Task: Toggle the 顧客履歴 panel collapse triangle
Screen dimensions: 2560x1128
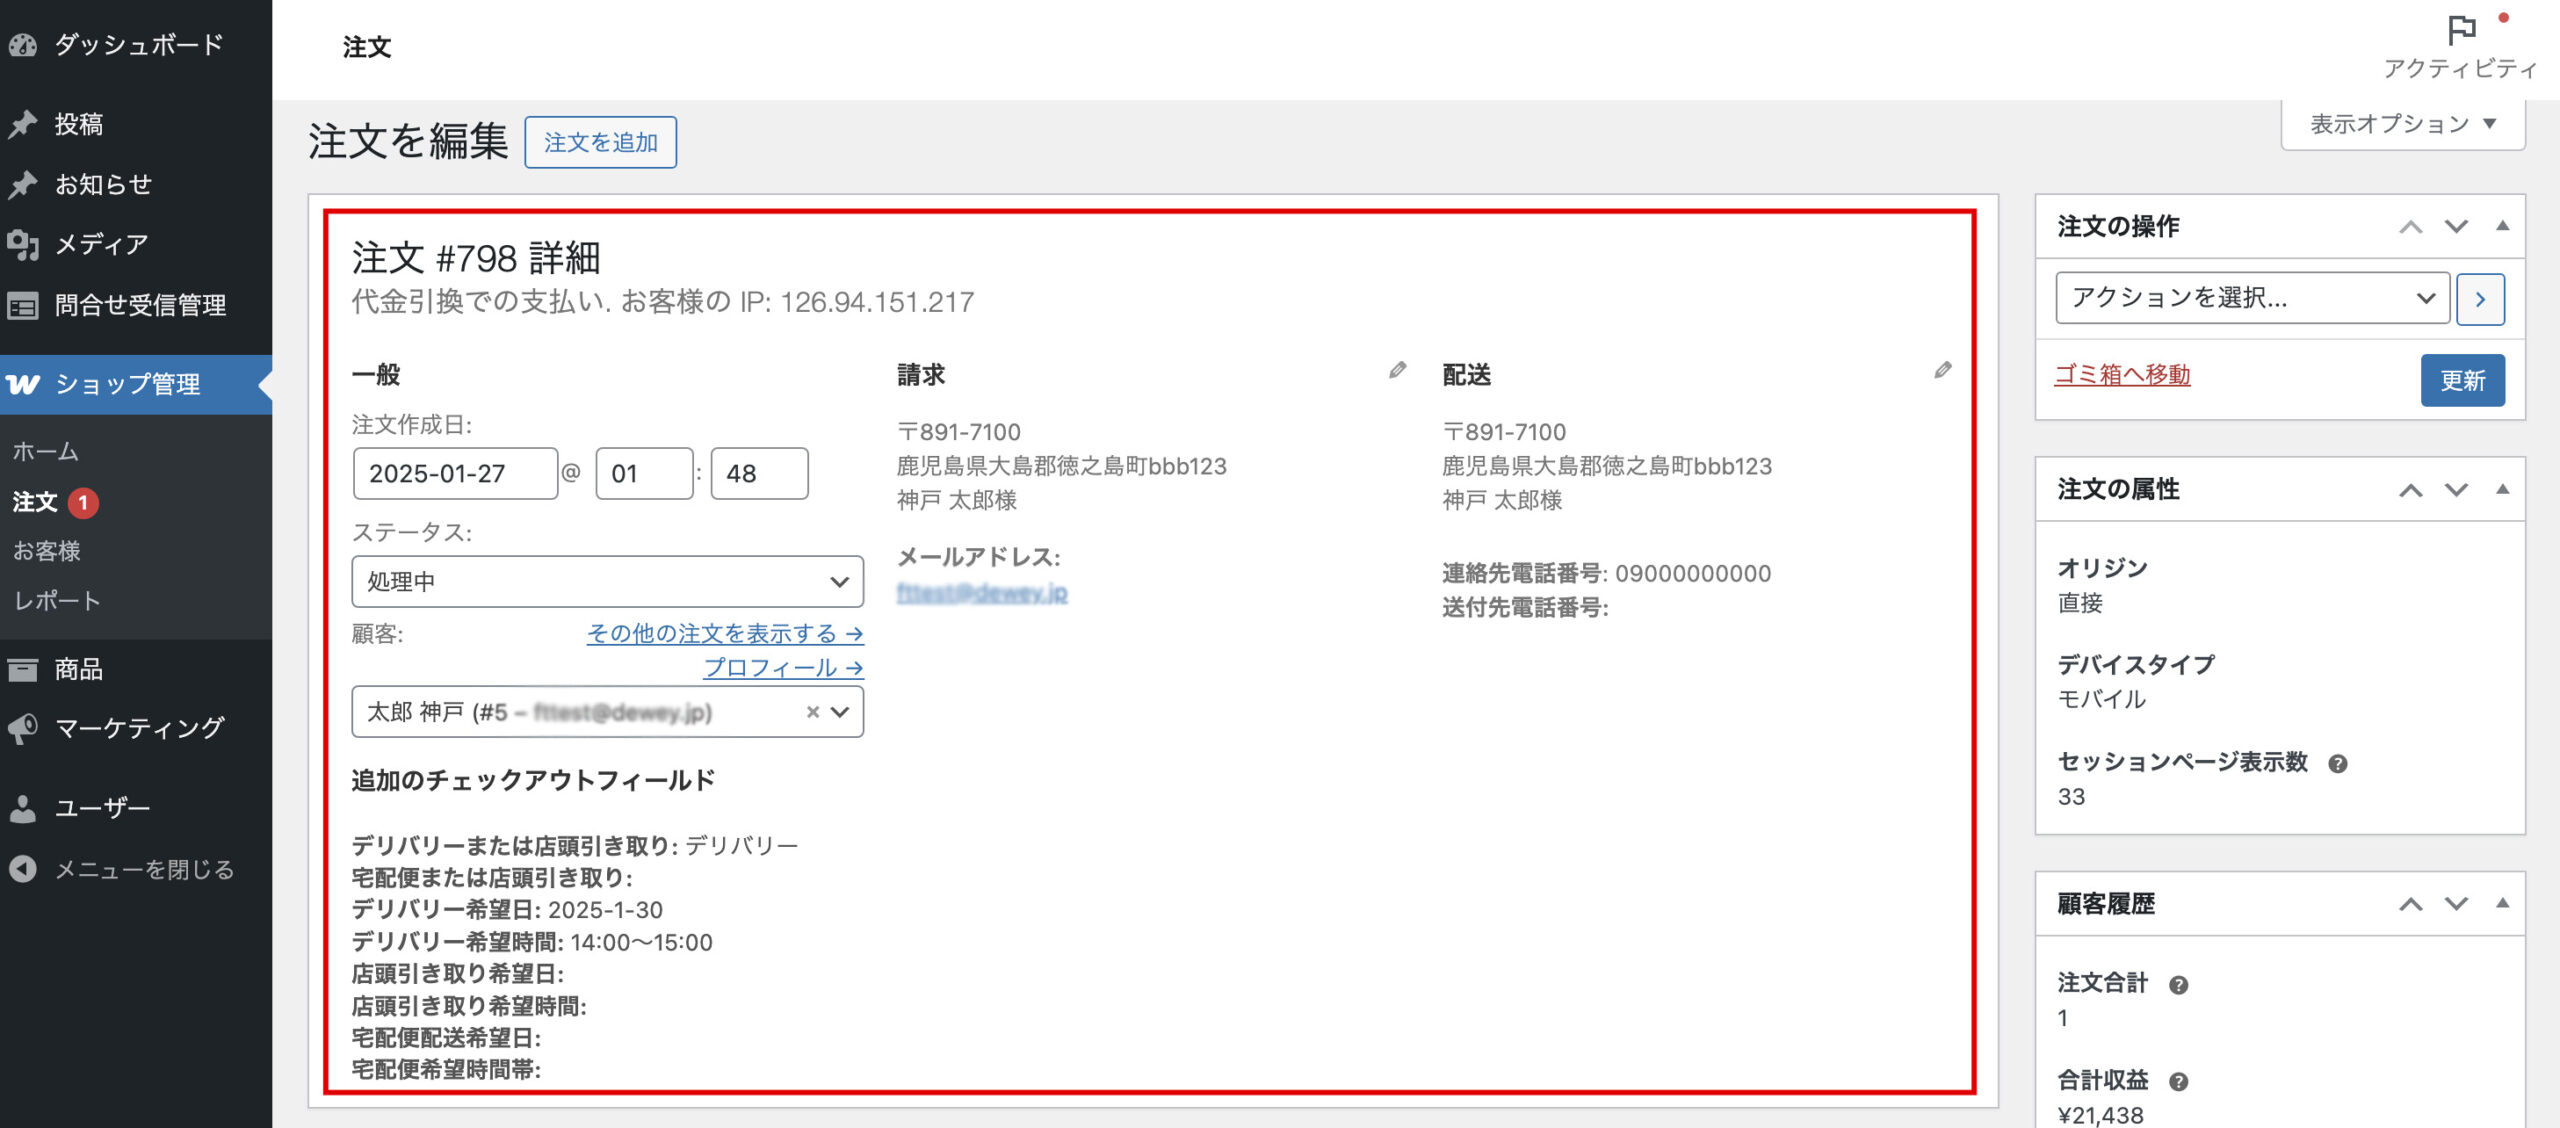Action: coord(2502,903)
